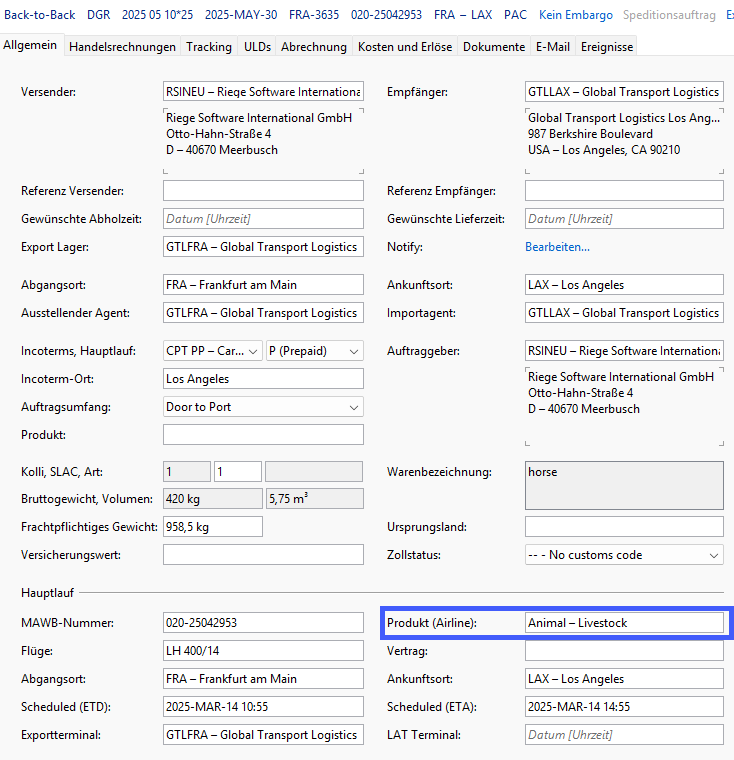This screenshot has height=760, width=734.
Task: Focus the Versicherungswert field
Action: click(x=263, y=555)
